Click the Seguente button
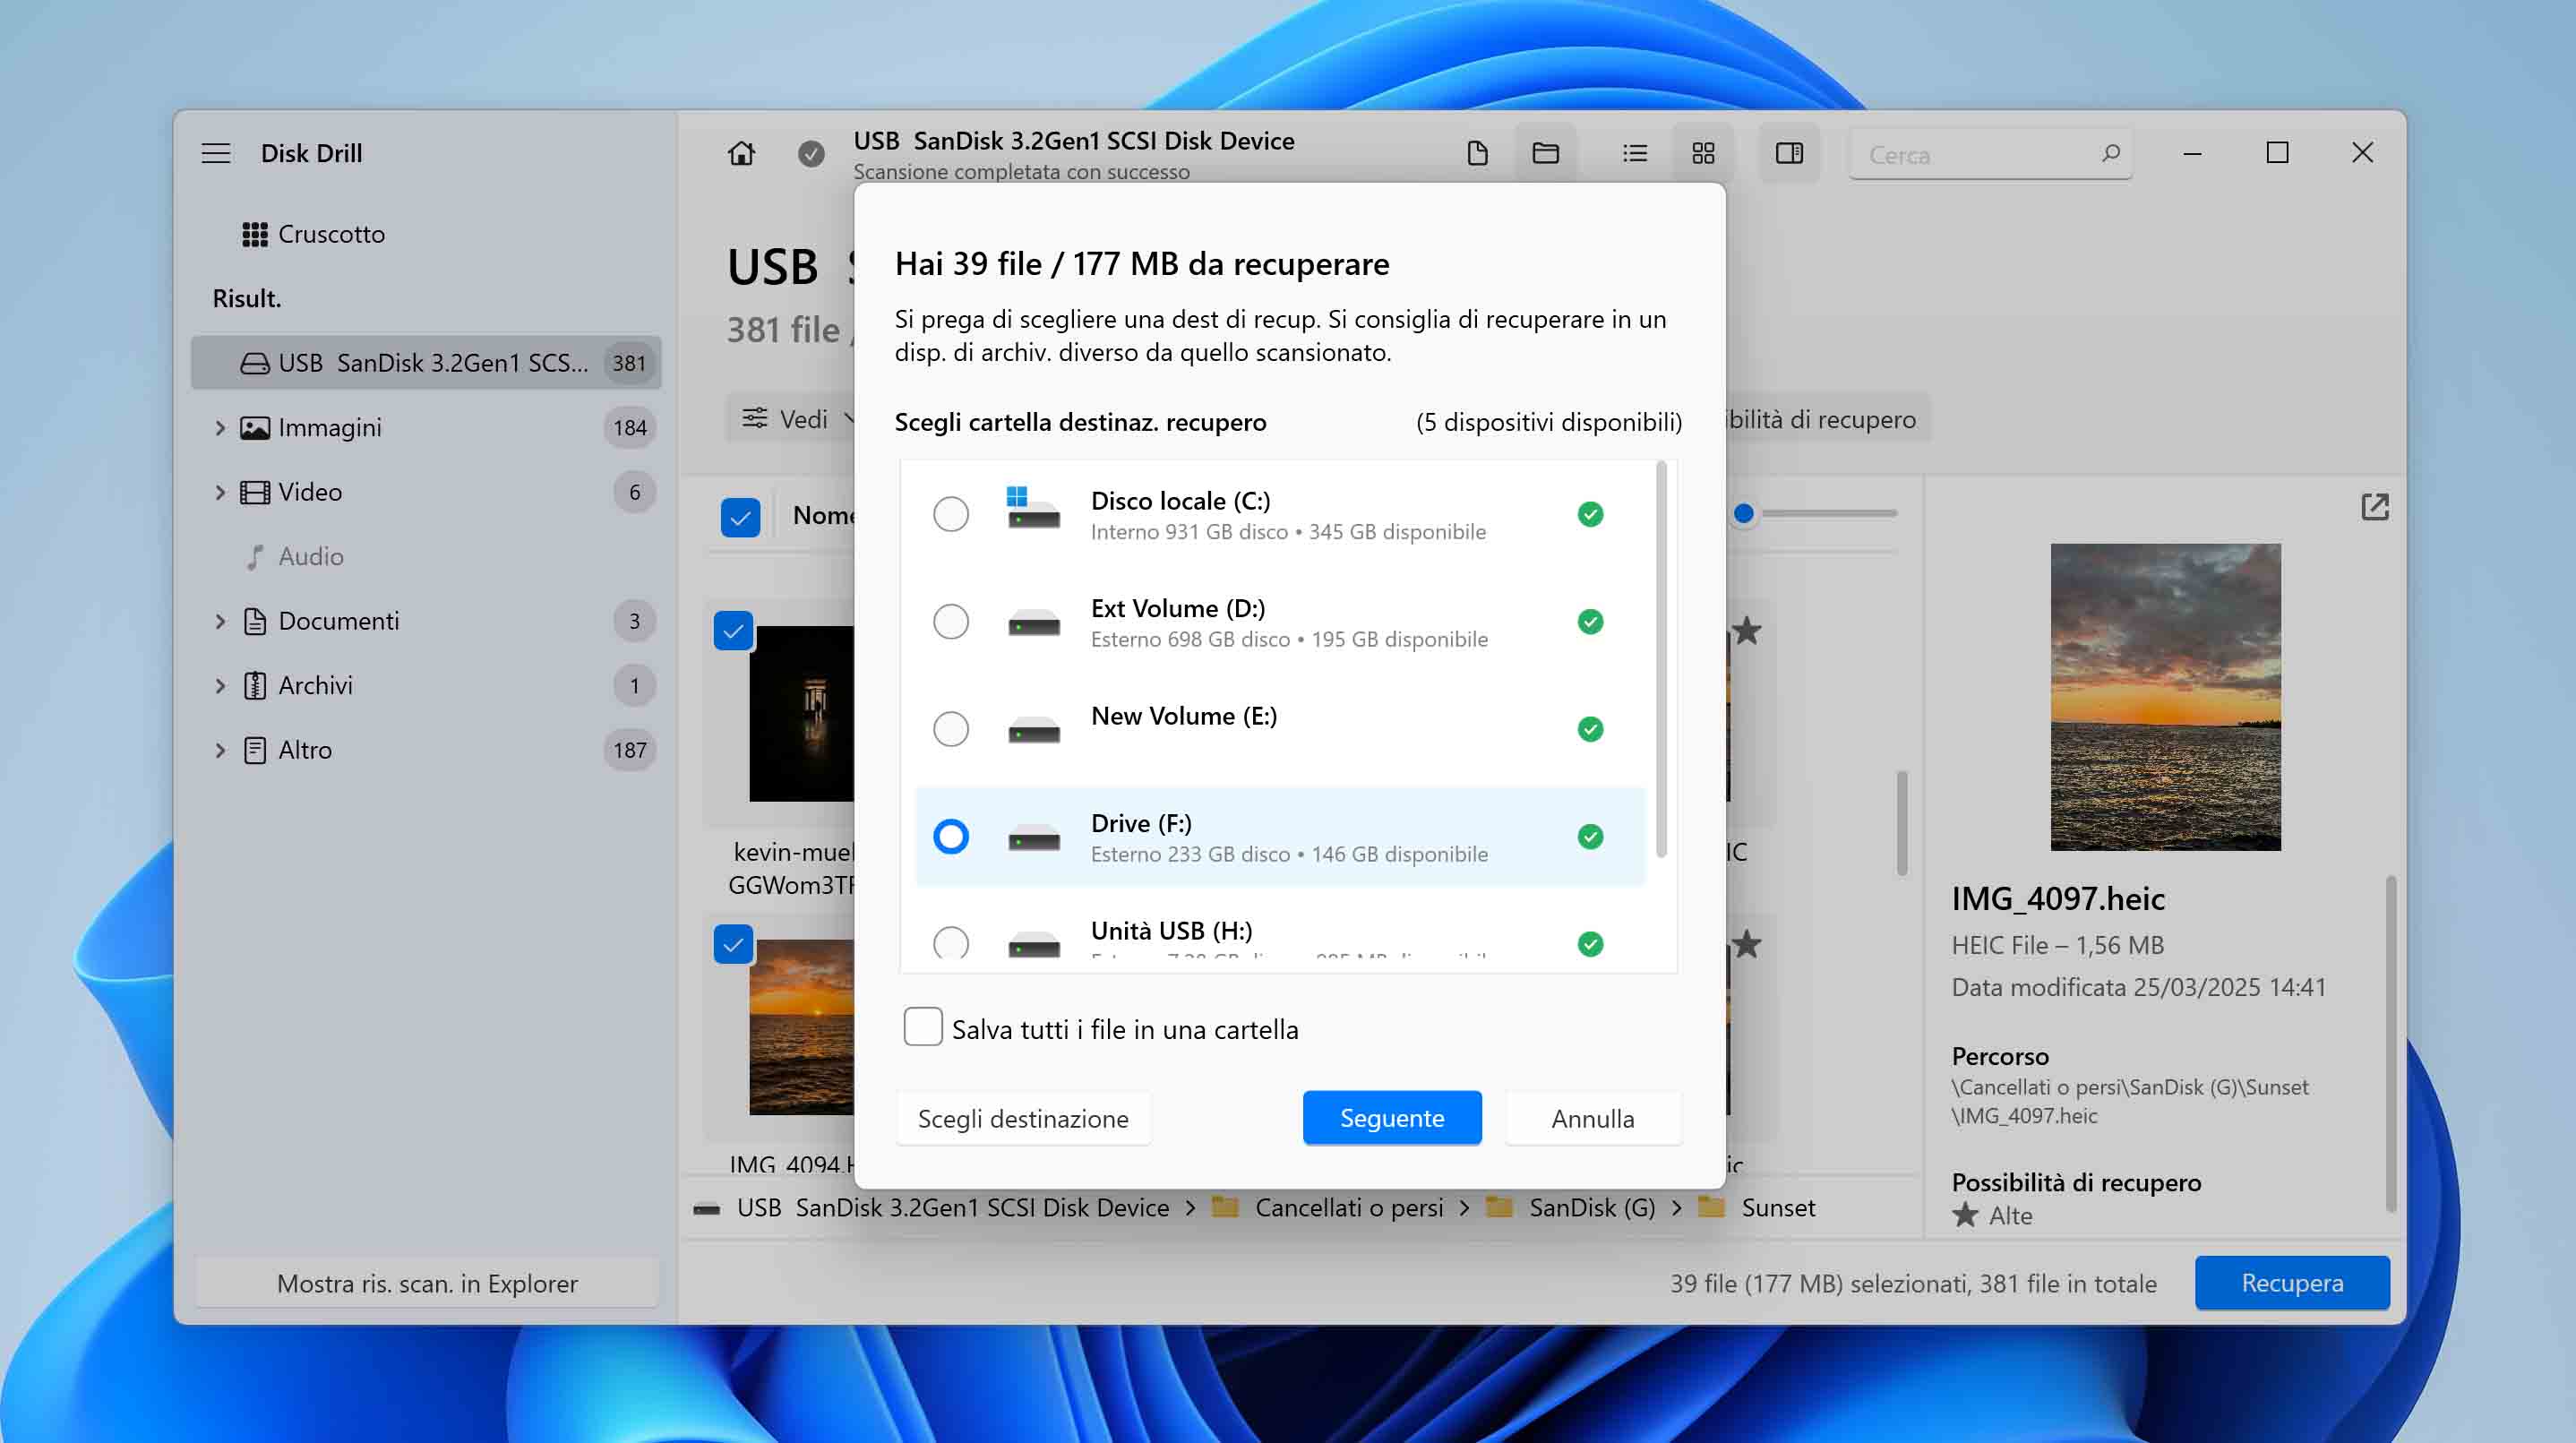This screenshot has width=2576, height=1443. pyautogui.click(x=1392, y=1117)
